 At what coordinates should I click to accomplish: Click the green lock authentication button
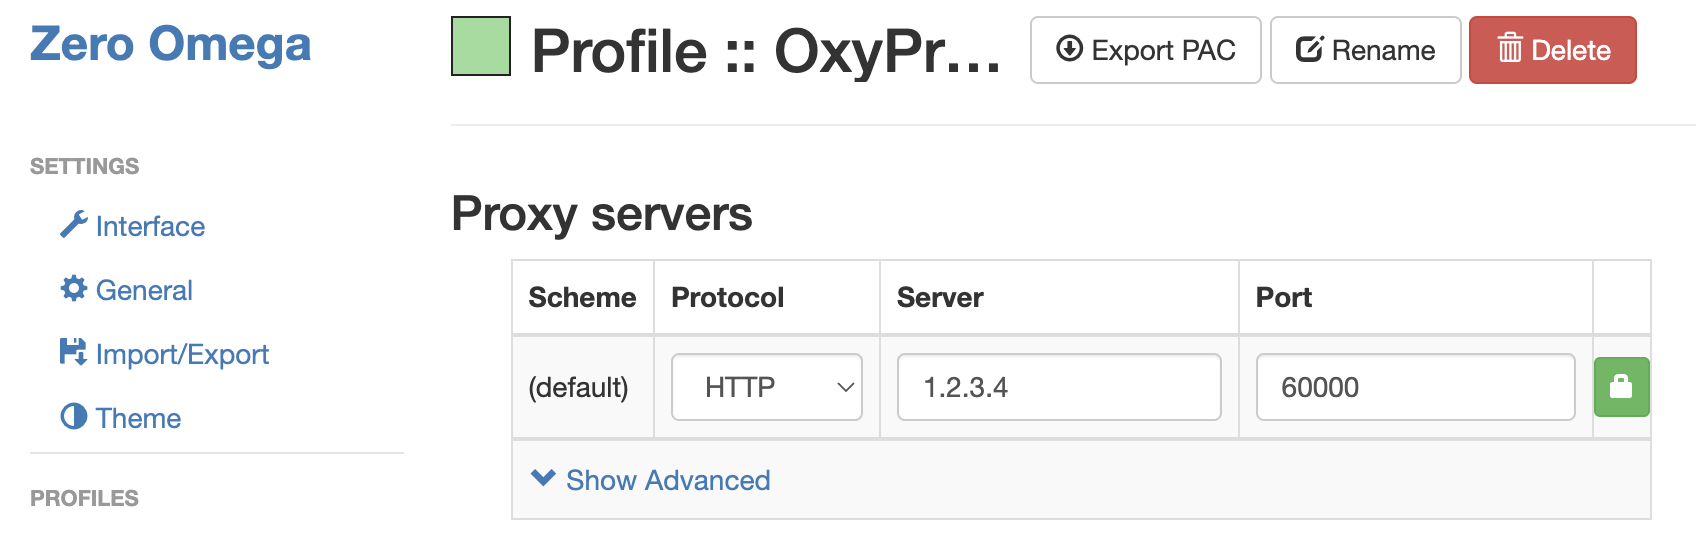tap(1620, 387)
